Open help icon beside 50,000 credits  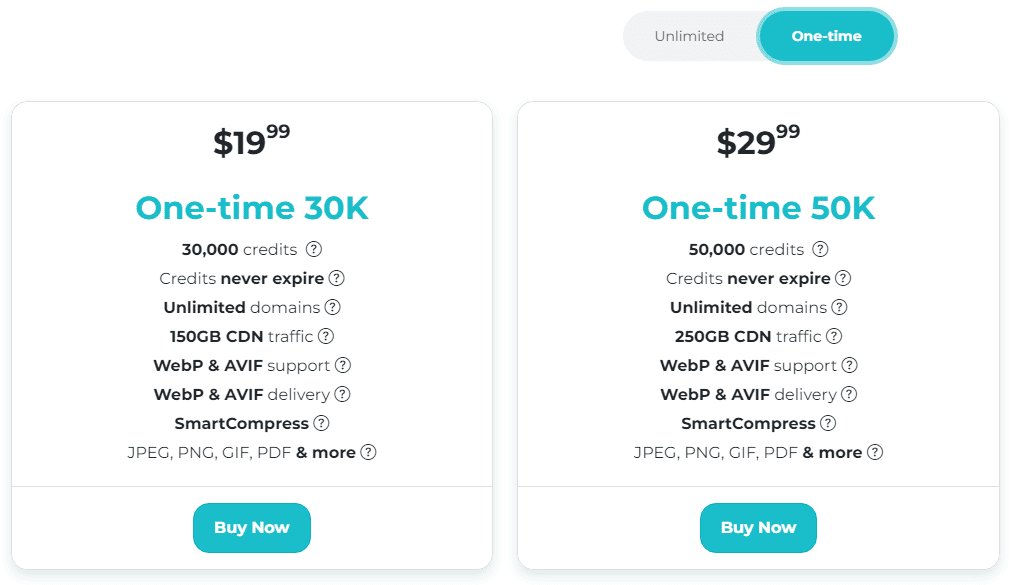pos(820,249)
